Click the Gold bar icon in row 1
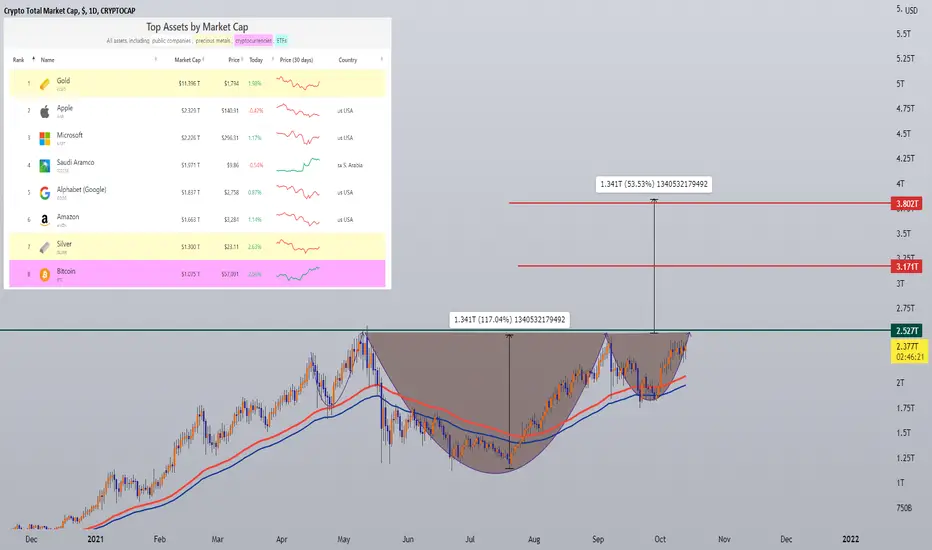Viewport: 932px width, 550px height. (x=45, y=84)
